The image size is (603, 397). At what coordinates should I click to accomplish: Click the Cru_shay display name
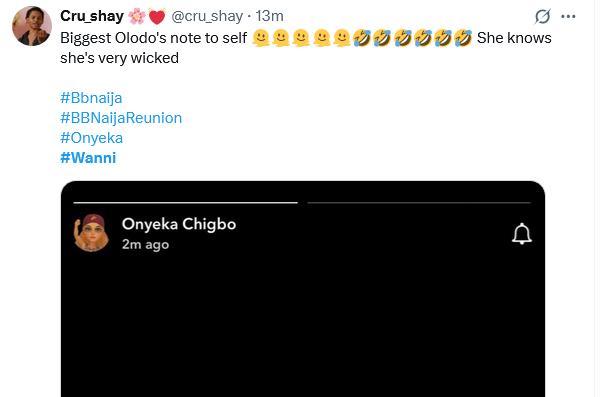click(92, 16)
